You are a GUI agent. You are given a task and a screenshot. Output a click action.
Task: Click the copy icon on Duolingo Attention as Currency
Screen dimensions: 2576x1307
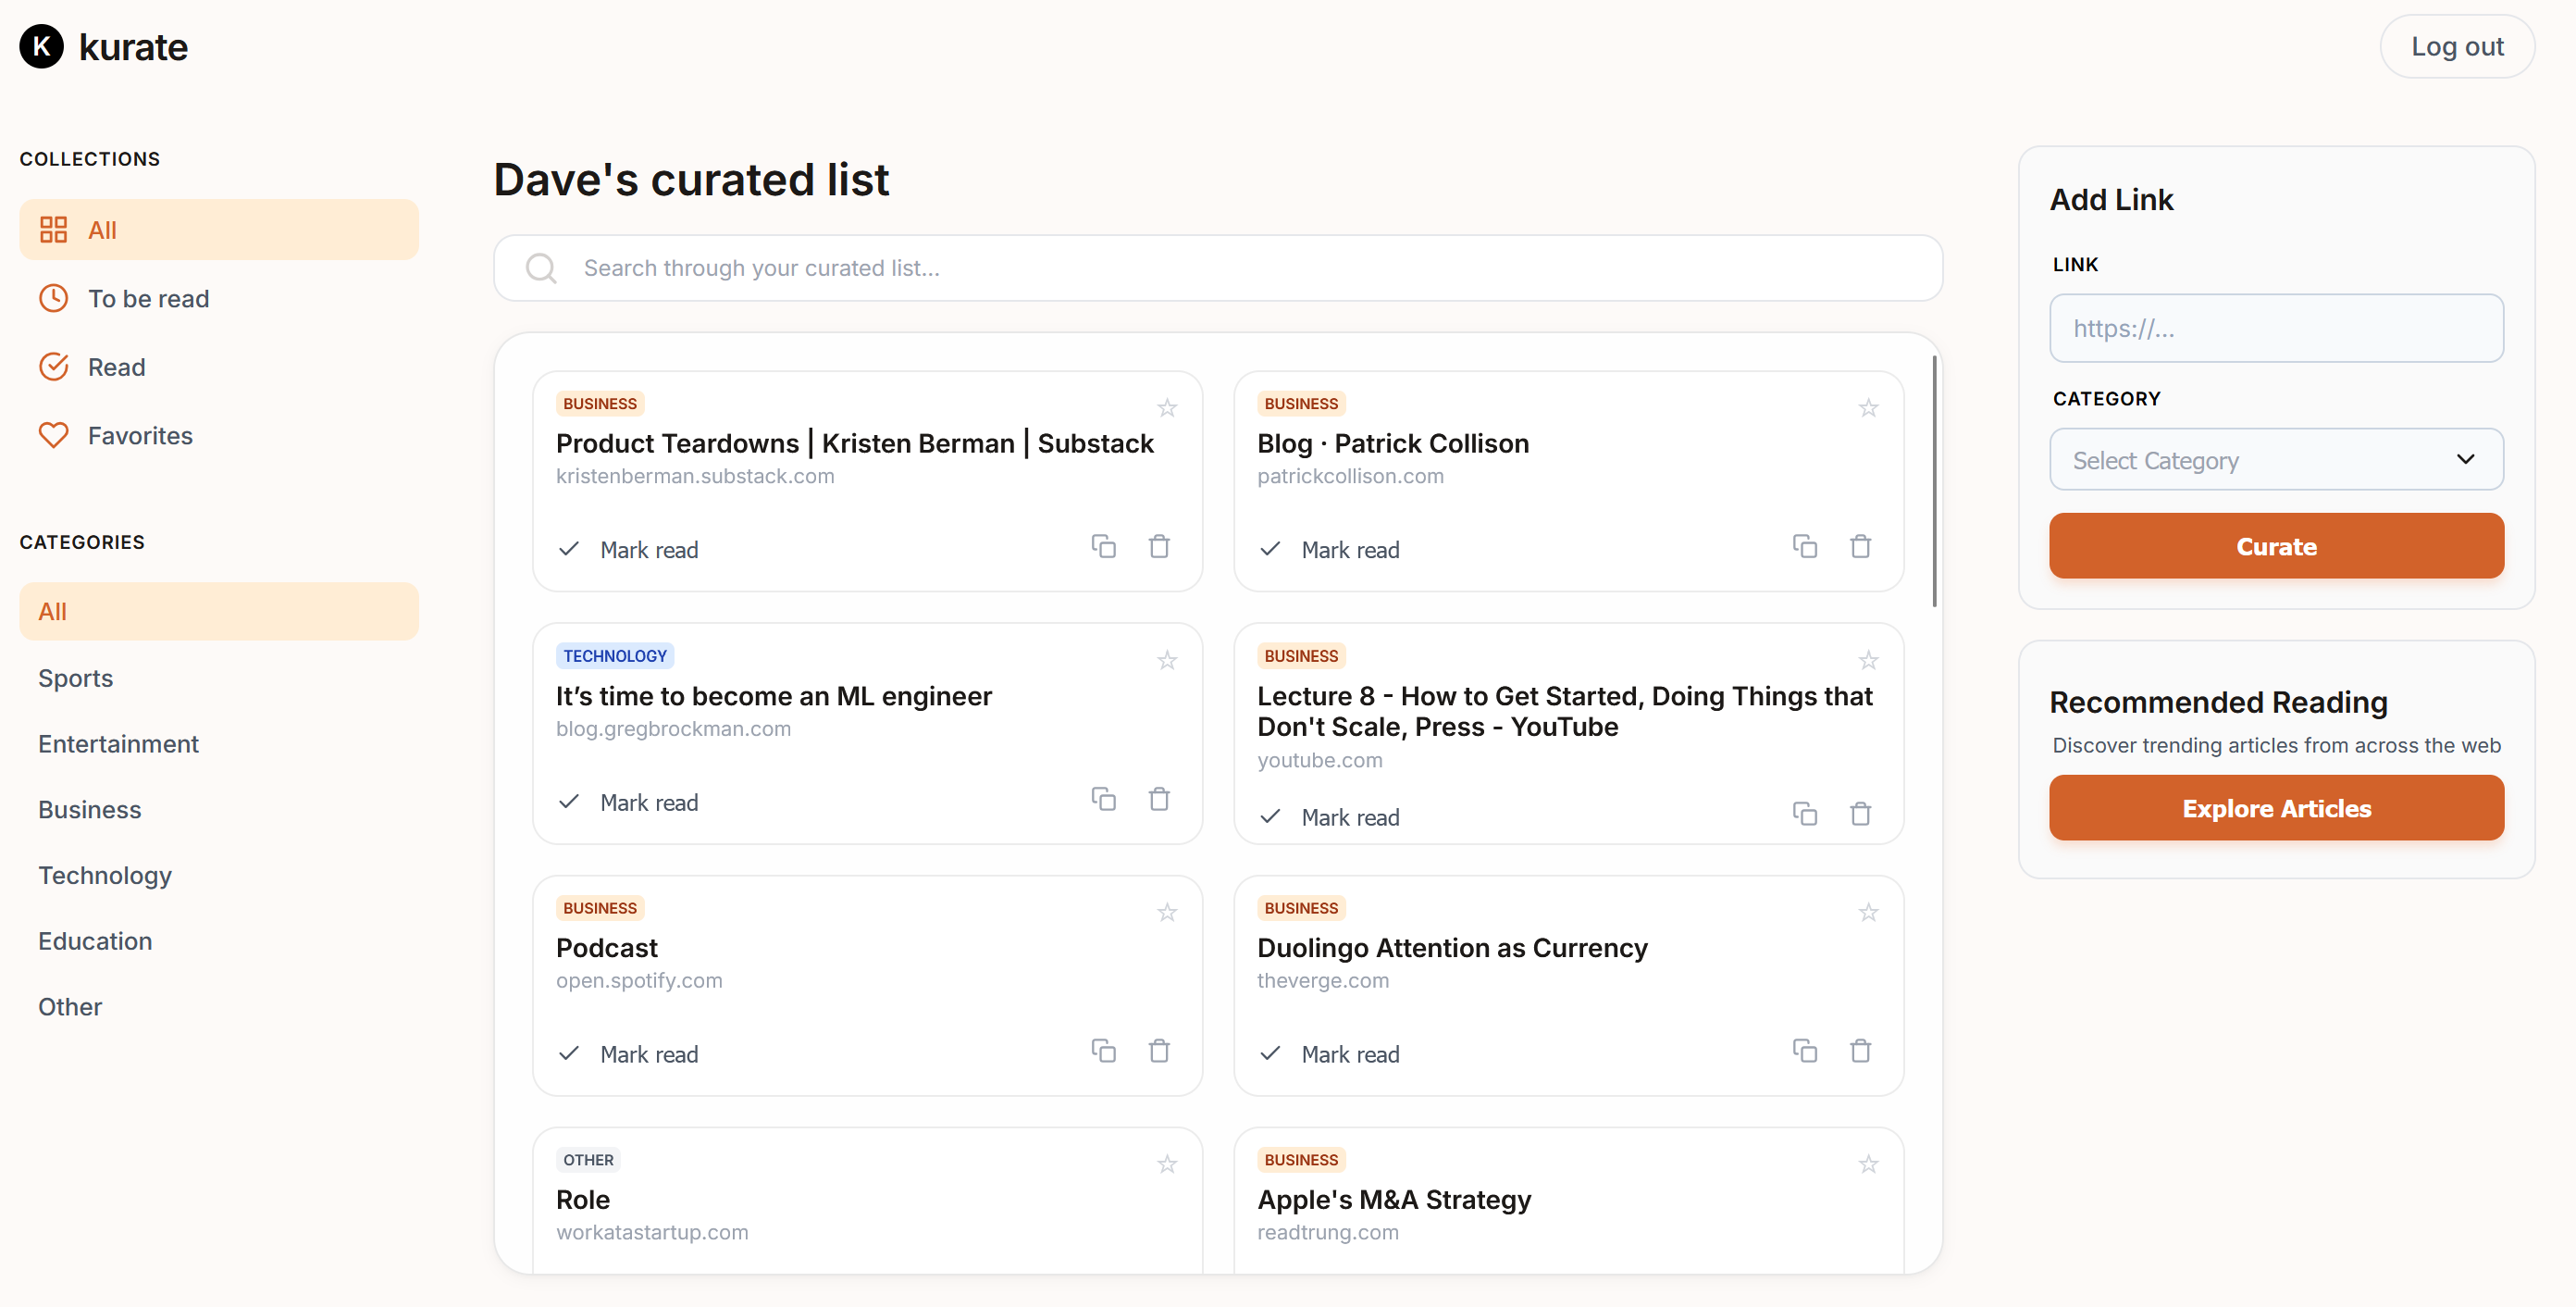tap(1804, 1051)
